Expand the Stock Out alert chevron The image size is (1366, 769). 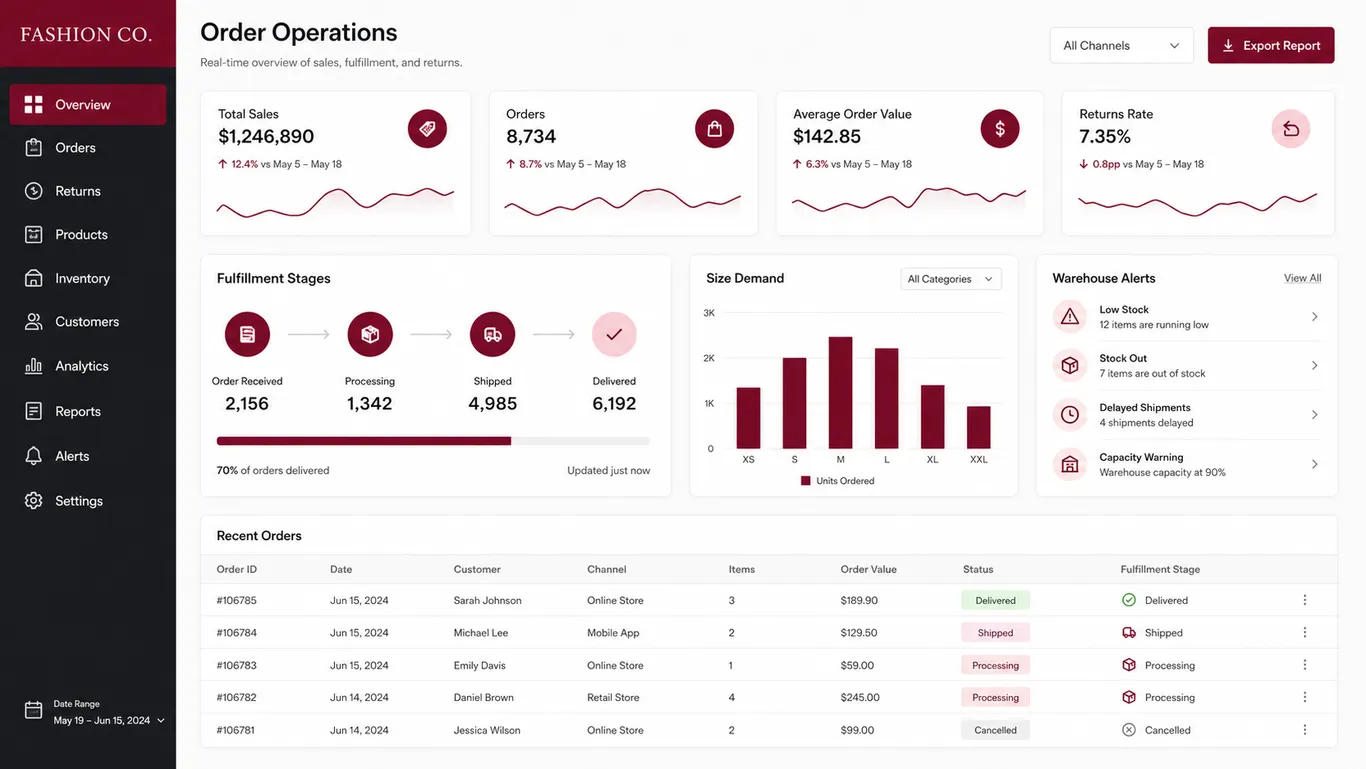[1314, 366]
